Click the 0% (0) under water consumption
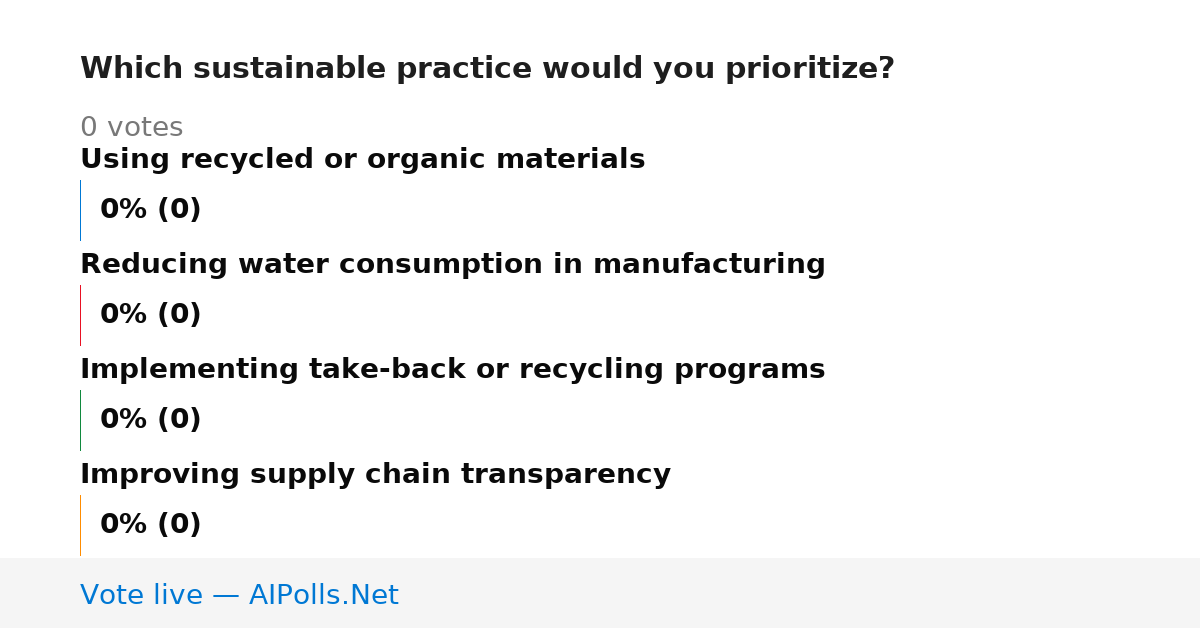1200x628 pixels. (x=150, y=315)
